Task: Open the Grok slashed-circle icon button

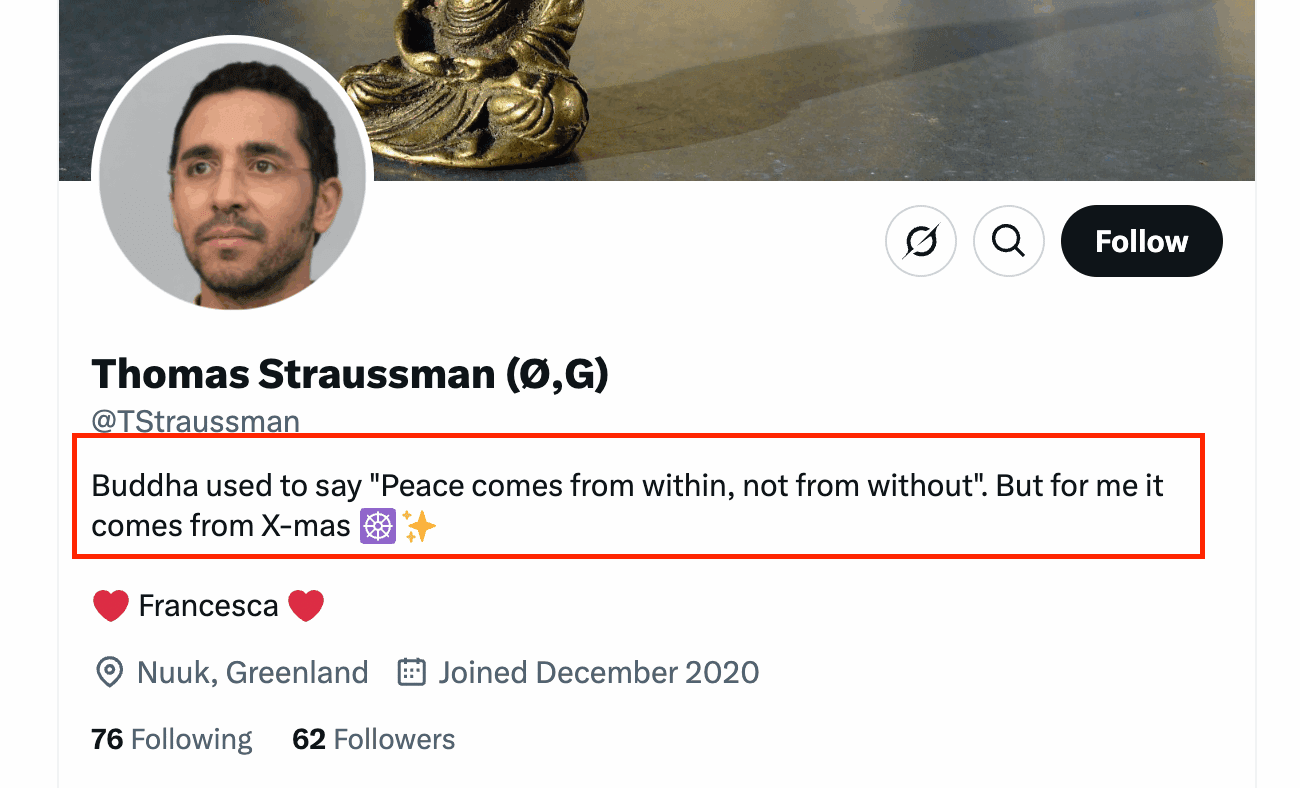Action: click(921, 241)
